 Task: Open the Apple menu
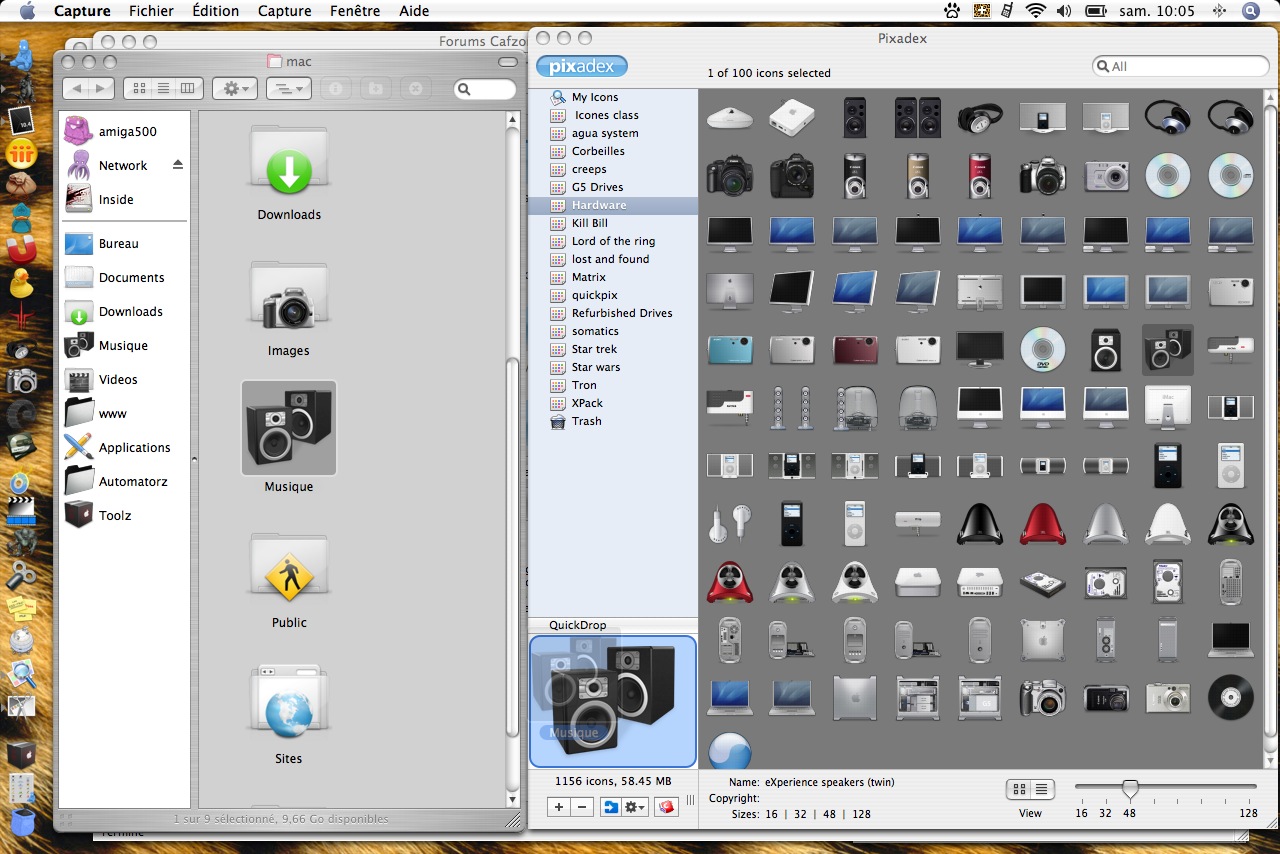point(27,11)
